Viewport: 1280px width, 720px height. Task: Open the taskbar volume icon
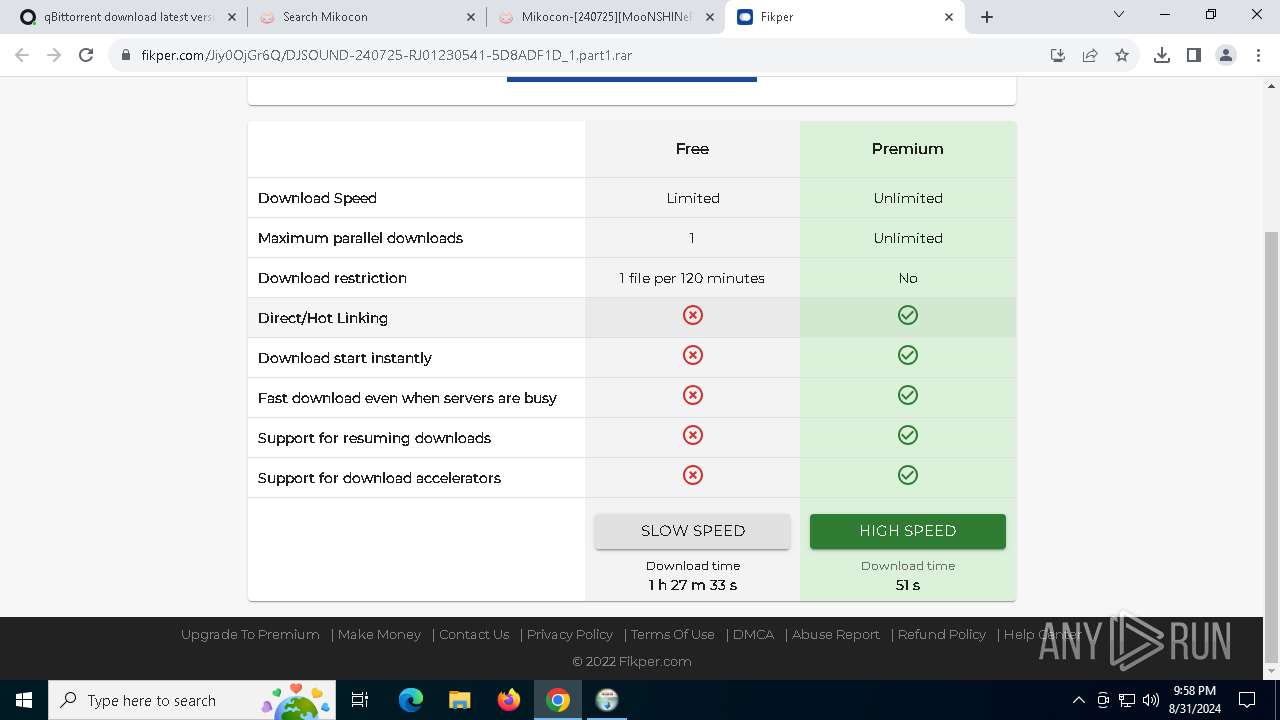[x=1151, y=700]
